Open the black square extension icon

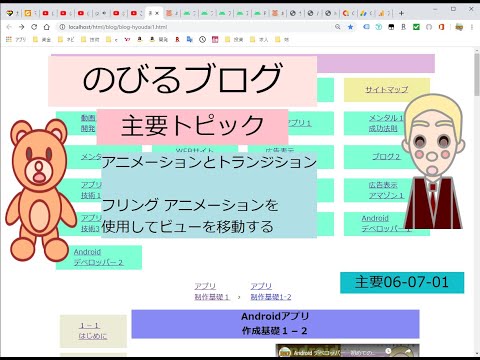coord(391,27)
